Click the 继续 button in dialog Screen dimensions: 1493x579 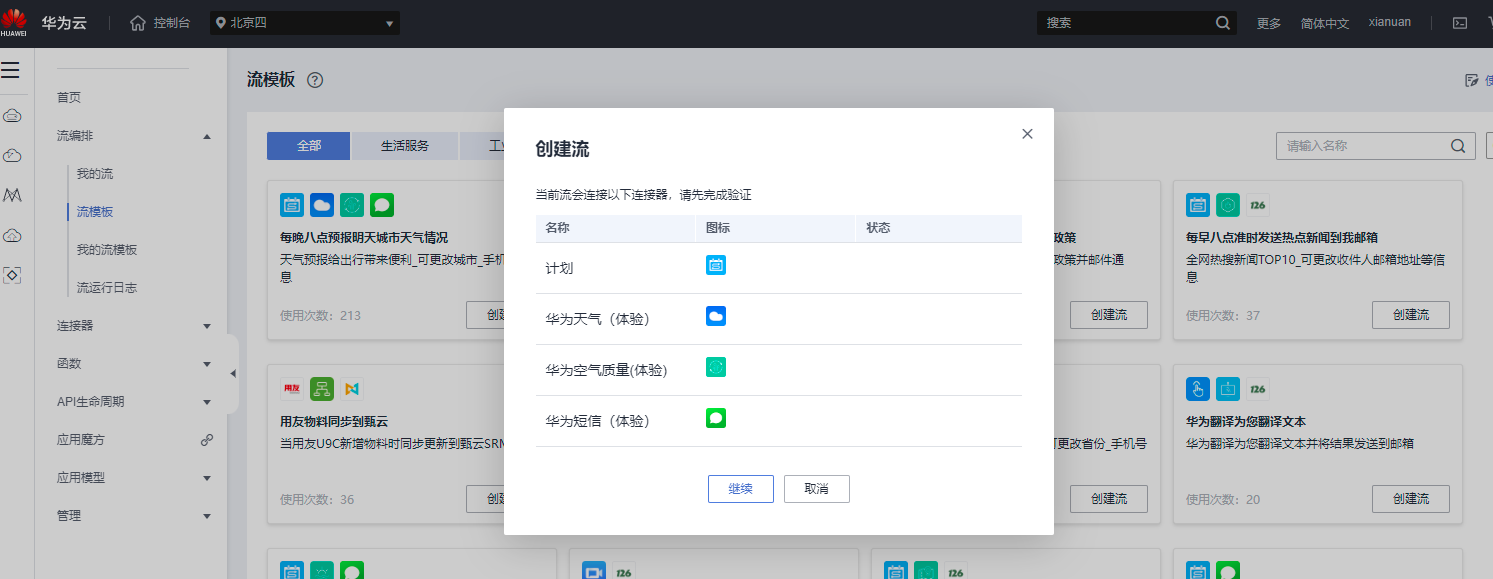pos(741,489)
